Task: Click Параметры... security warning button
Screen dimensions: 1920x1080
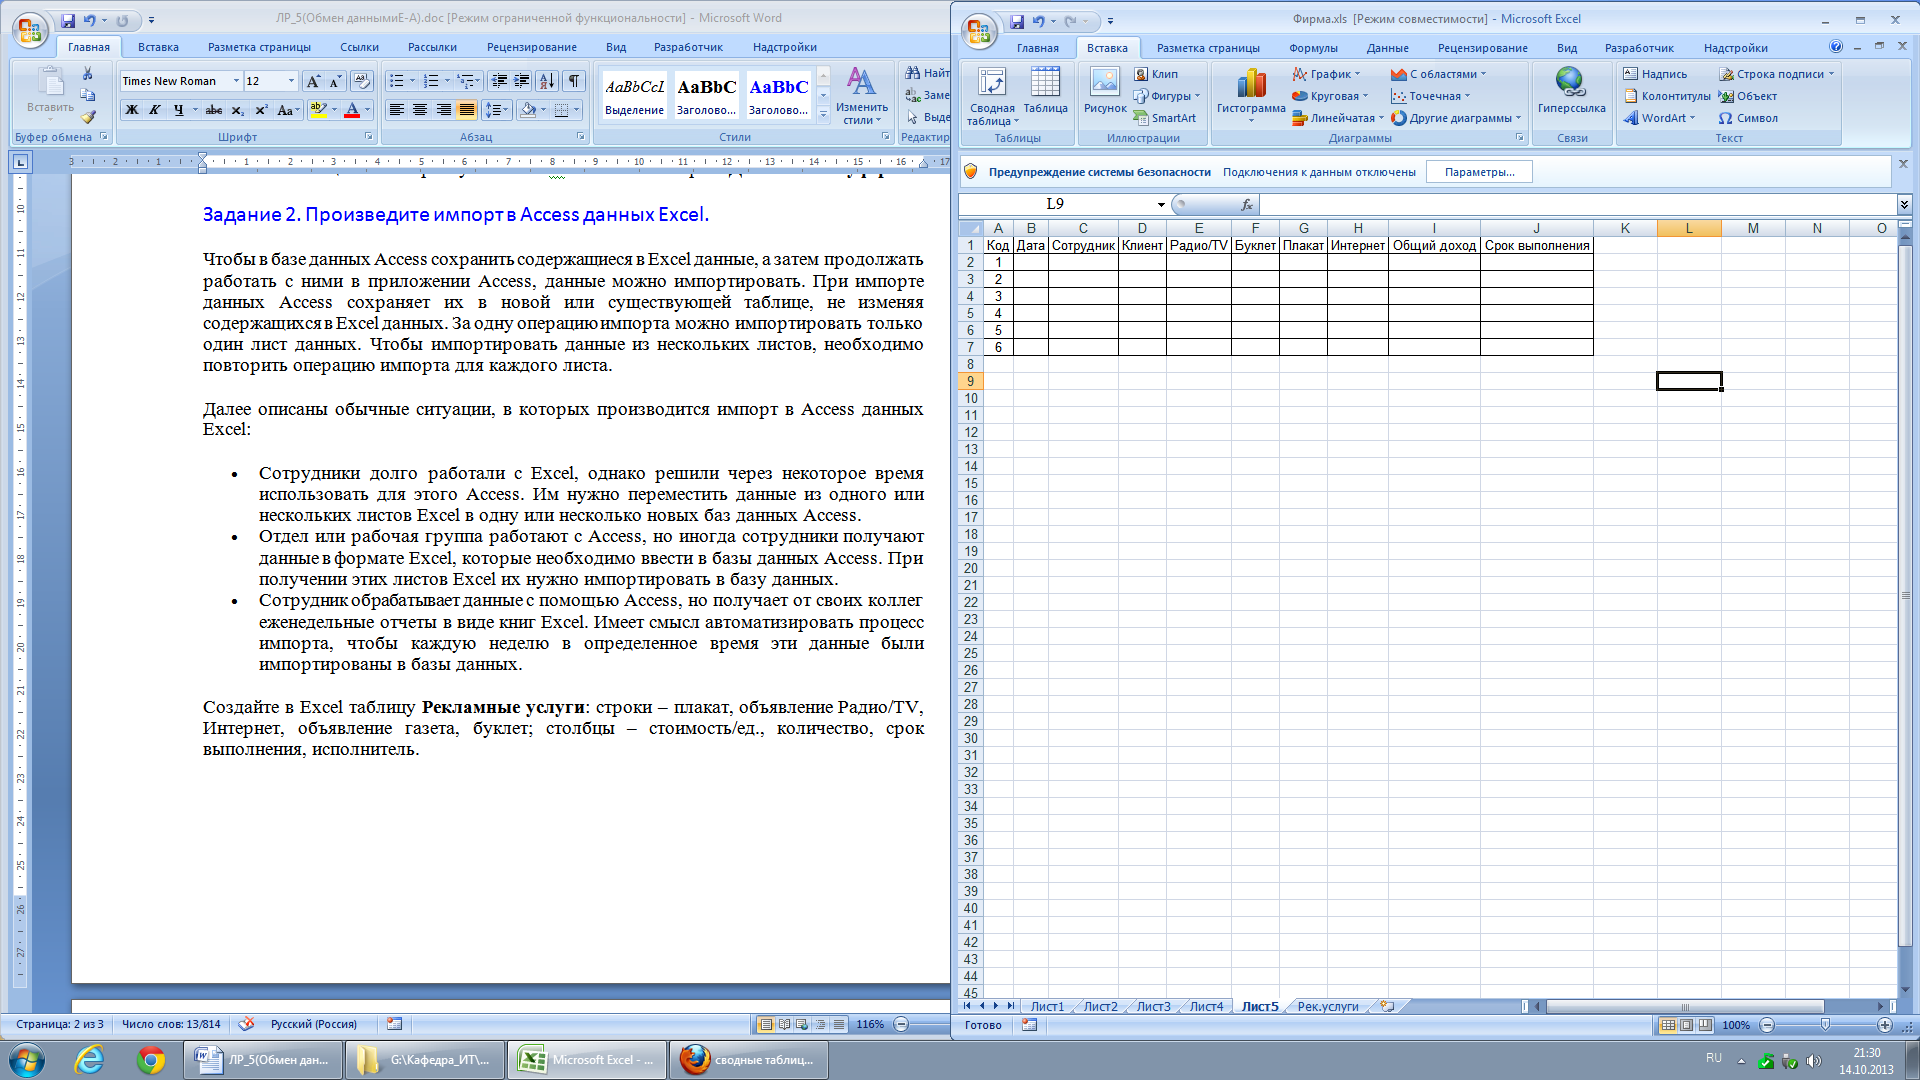Action: [1479, 172]
